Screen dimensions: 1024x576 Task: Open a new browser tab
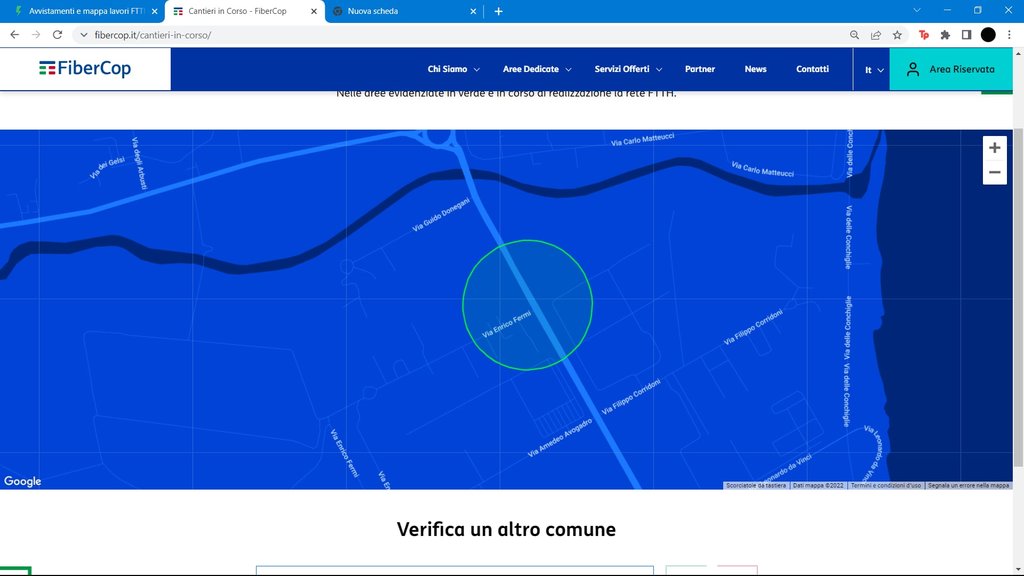click(498, 11)
